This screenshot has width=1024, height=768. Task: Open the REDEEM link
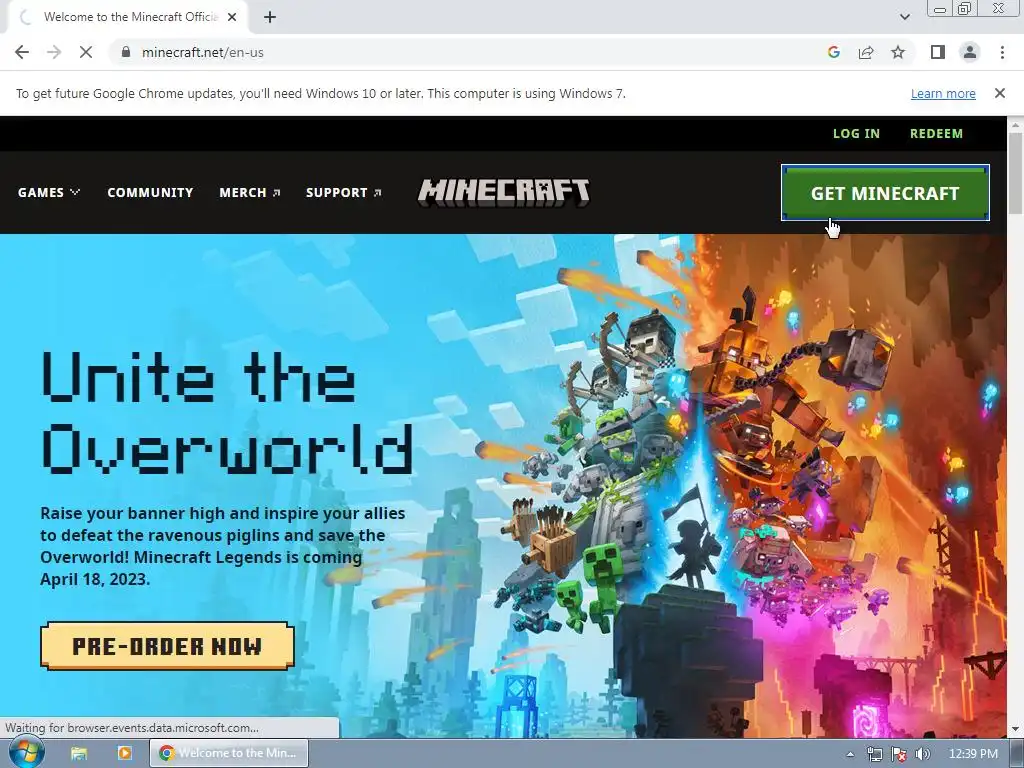point(936,133)
